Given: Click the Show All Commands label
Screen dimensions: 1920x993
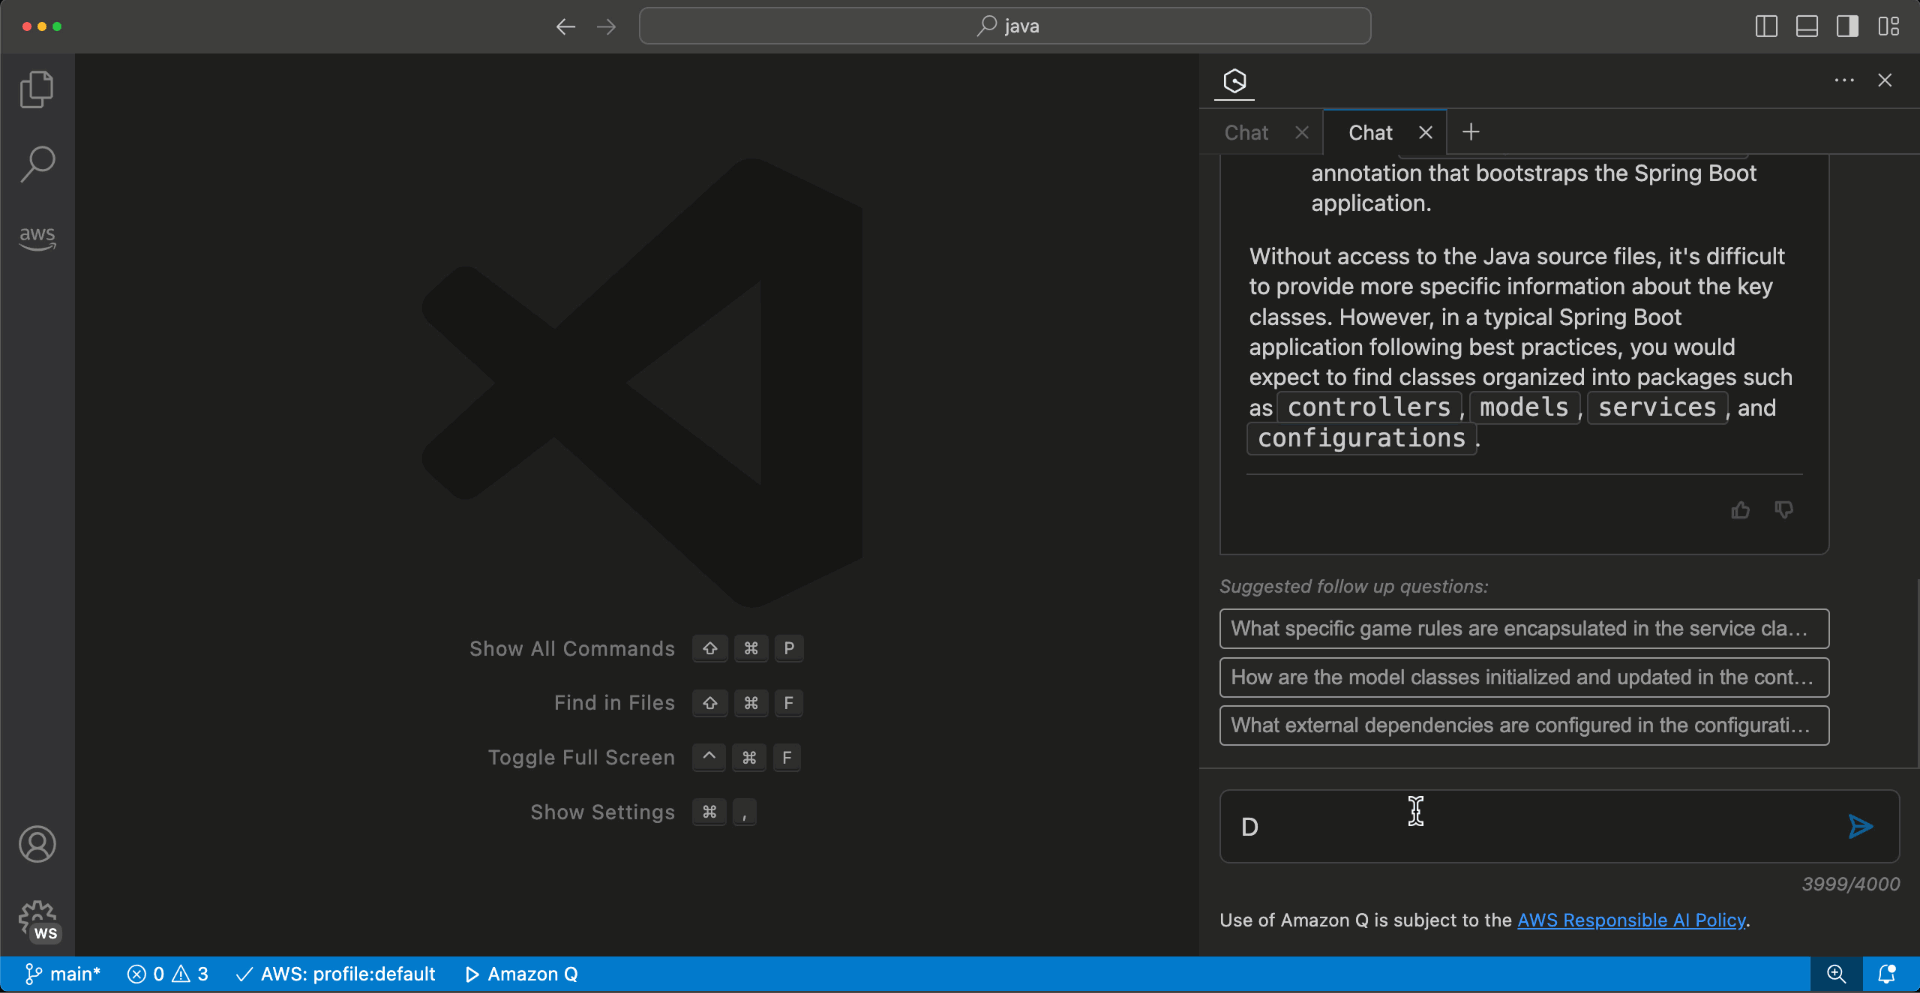Looking at the screenshot, I should pyautogui.click(x=572, y=649).
